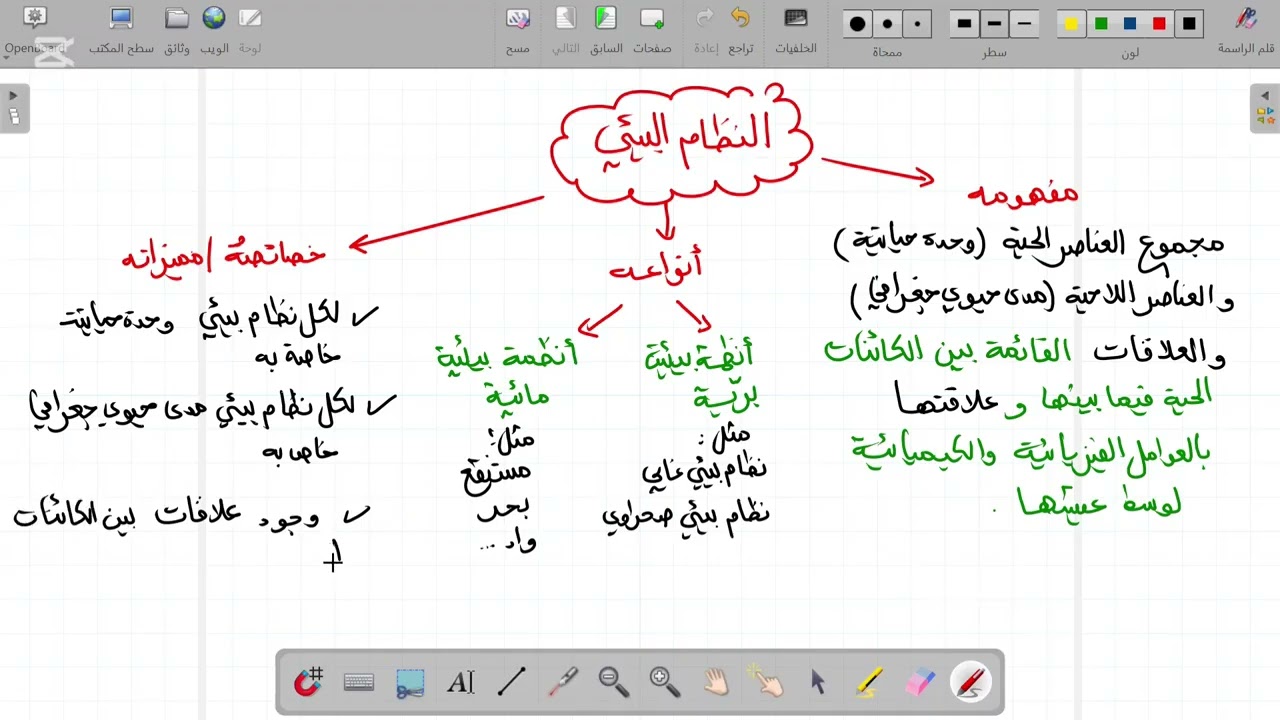1280x720 pixels.
Task: Choose the text tool (AI icon)
Action: coord(460,682)
